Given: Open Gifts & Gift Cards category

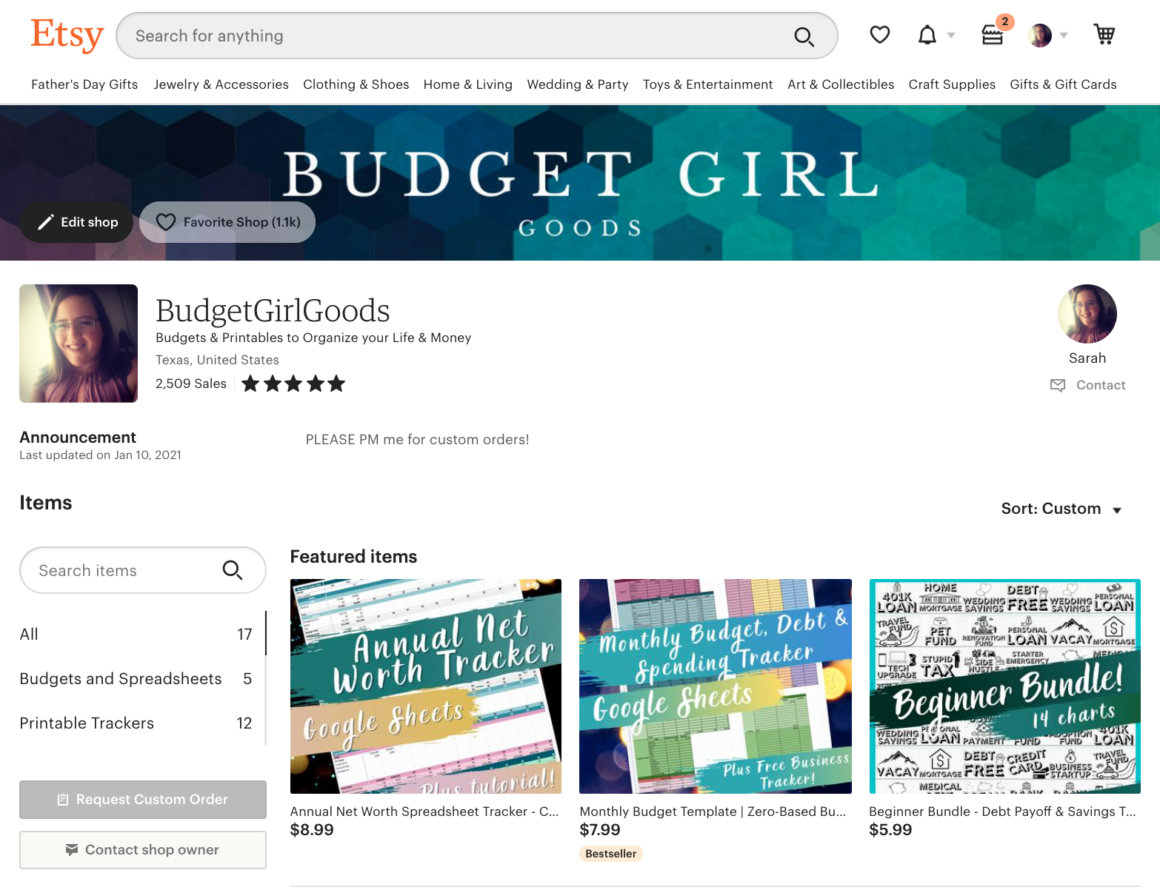Looking at the screenshot, I should pos(1063,84).
